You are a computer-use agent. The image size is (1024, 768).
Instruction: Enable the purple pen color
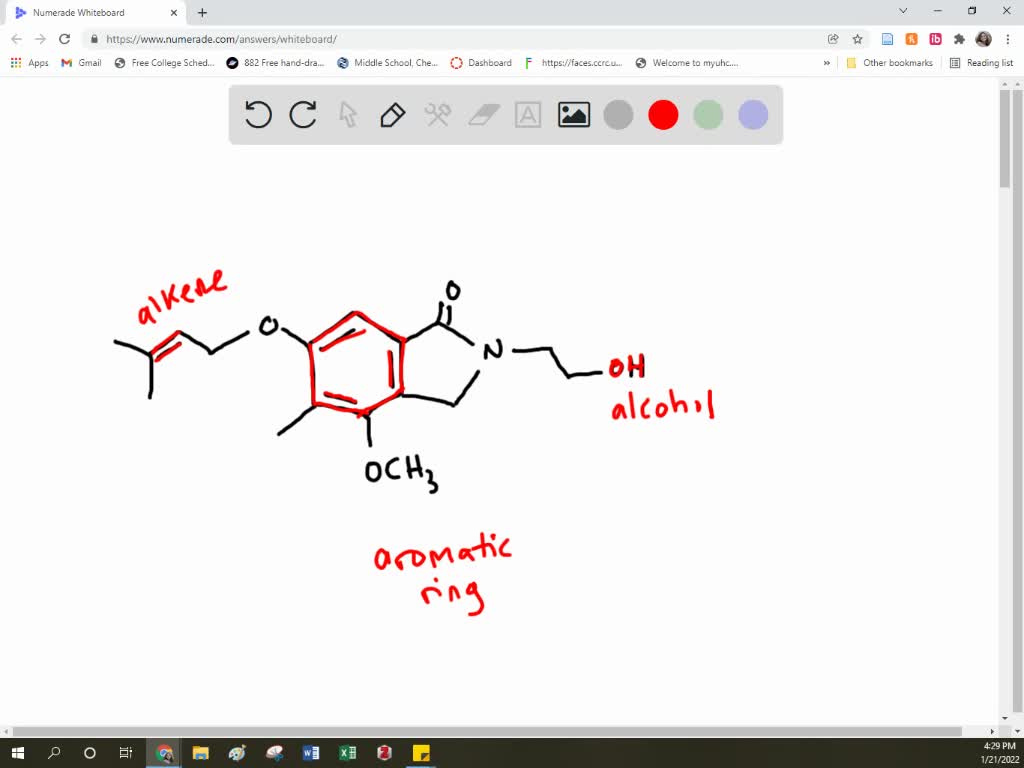(x=752, y=114)
